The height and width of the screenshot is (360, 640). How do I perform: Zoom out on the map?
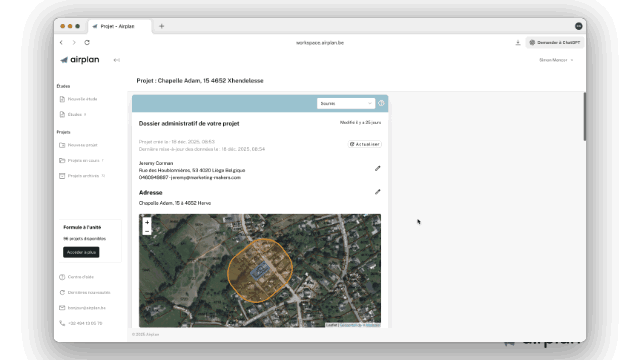coord(147,231)
